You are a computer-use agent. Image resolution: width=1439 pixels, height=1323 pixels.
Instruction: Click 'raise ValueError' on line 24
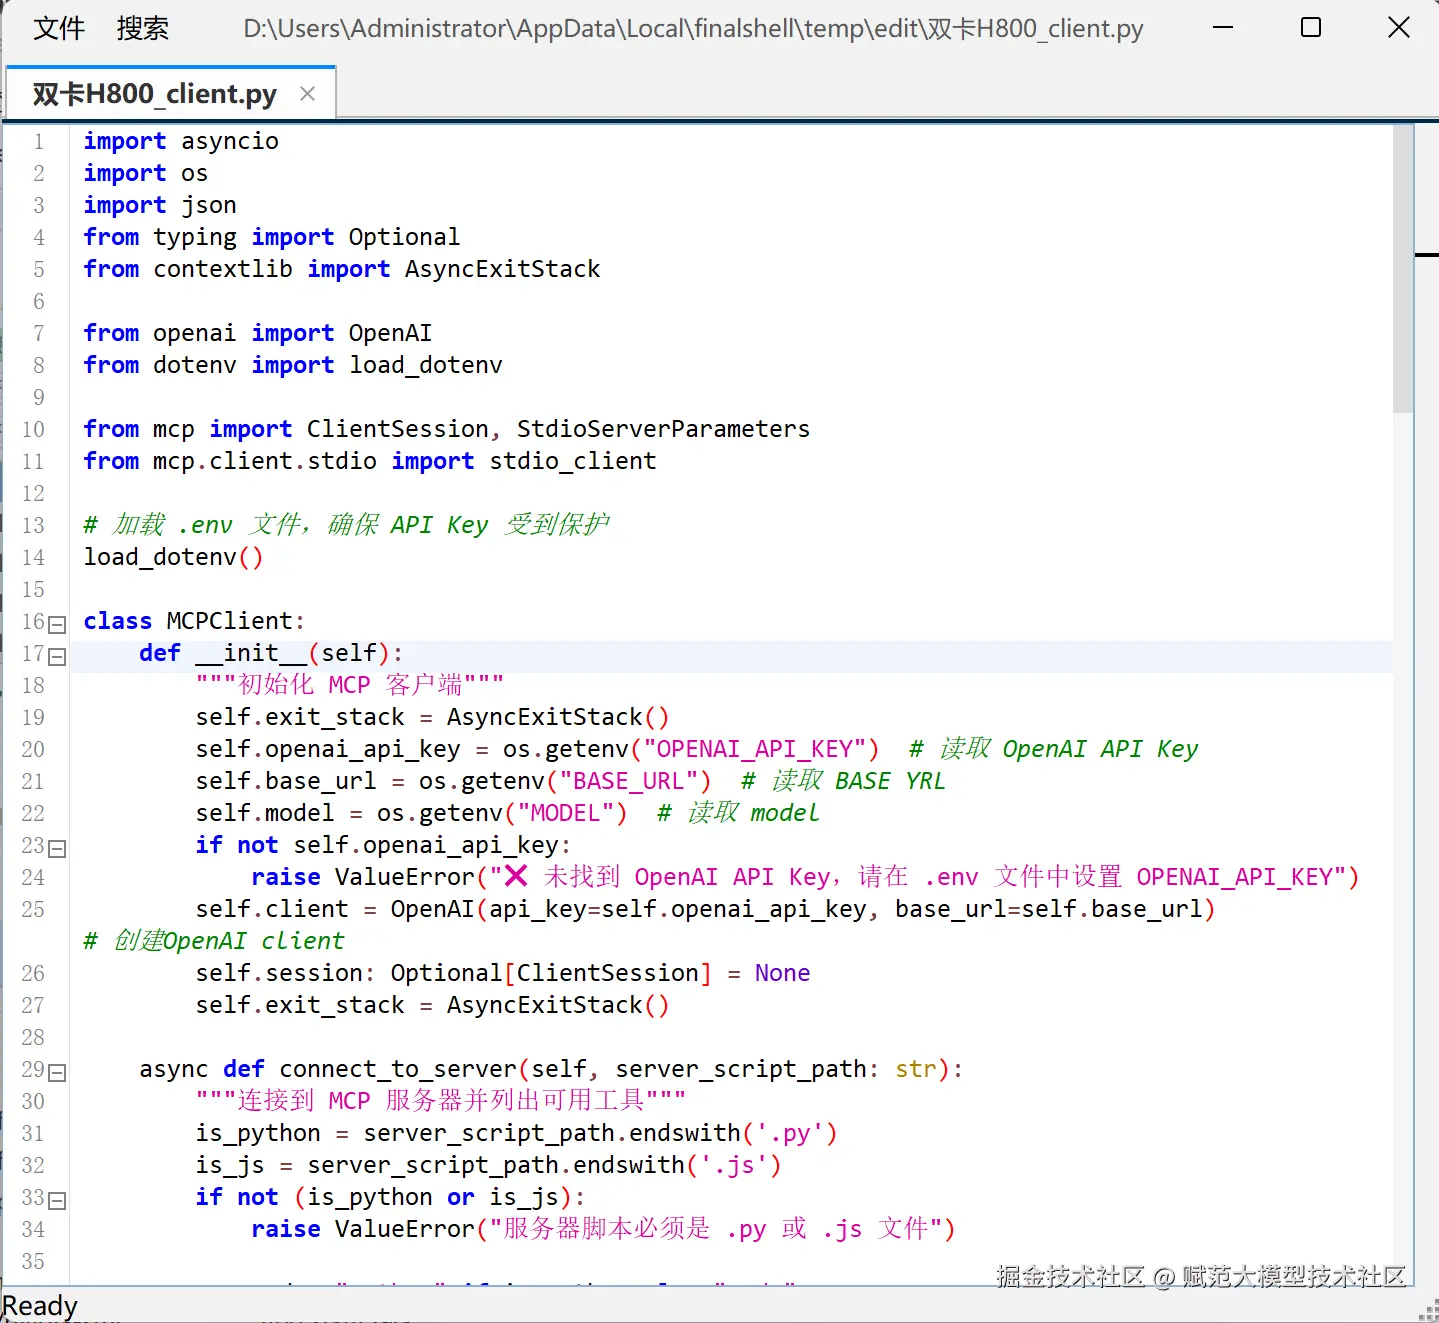coord(363,877)
